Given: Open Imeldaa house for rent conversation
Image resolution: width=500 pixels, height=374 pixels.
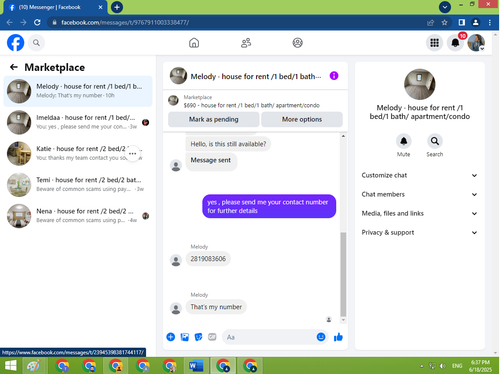Looking at the screenshot, I should coord(78,122).
